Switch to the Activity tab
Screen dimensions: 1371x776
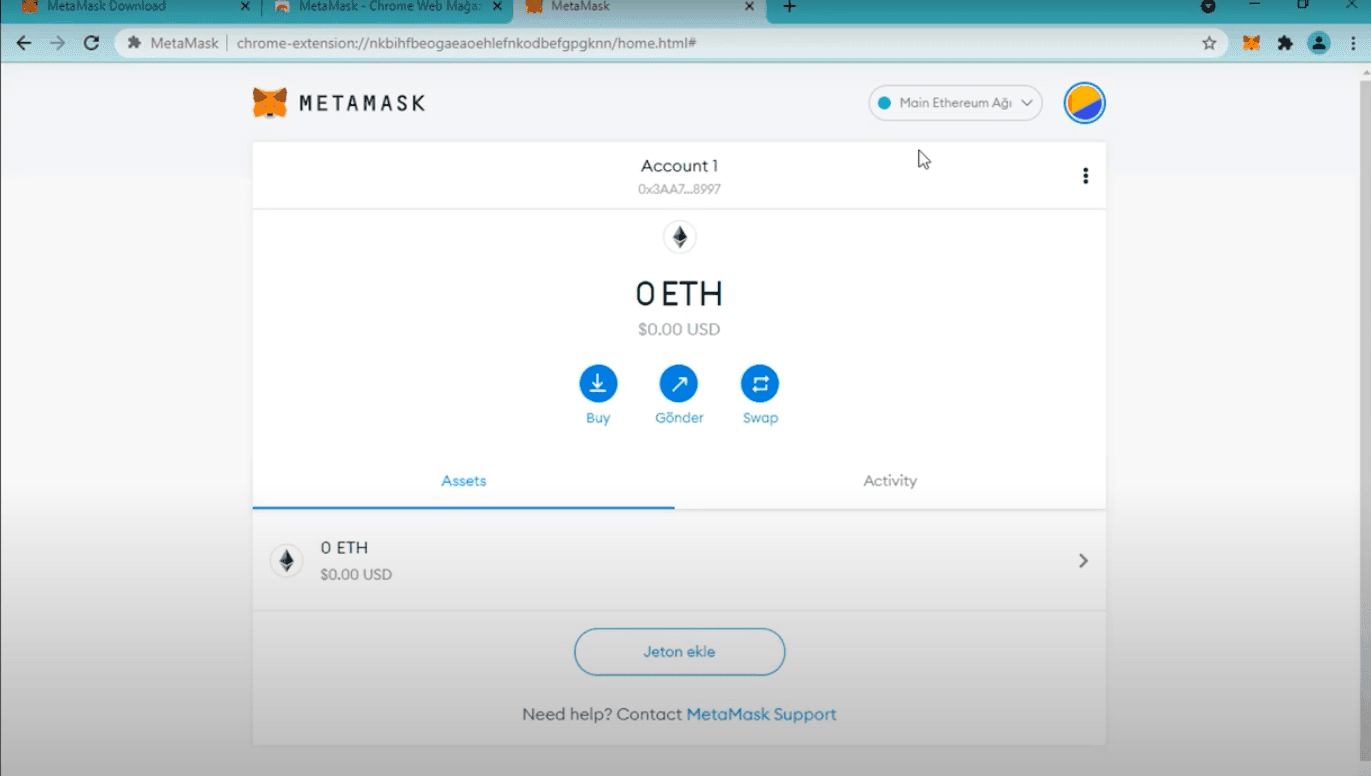coord(889,481)
